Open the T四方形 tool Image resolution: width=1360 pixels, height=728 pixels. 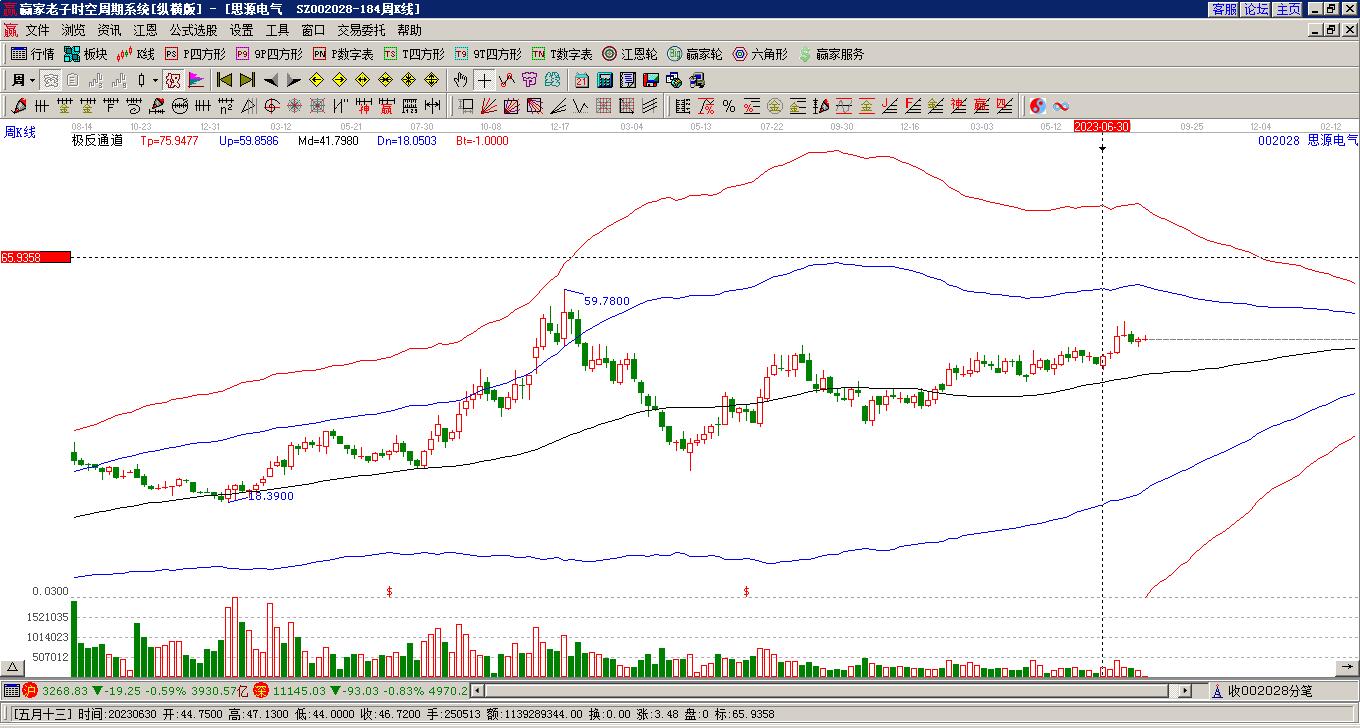(414, 54)
